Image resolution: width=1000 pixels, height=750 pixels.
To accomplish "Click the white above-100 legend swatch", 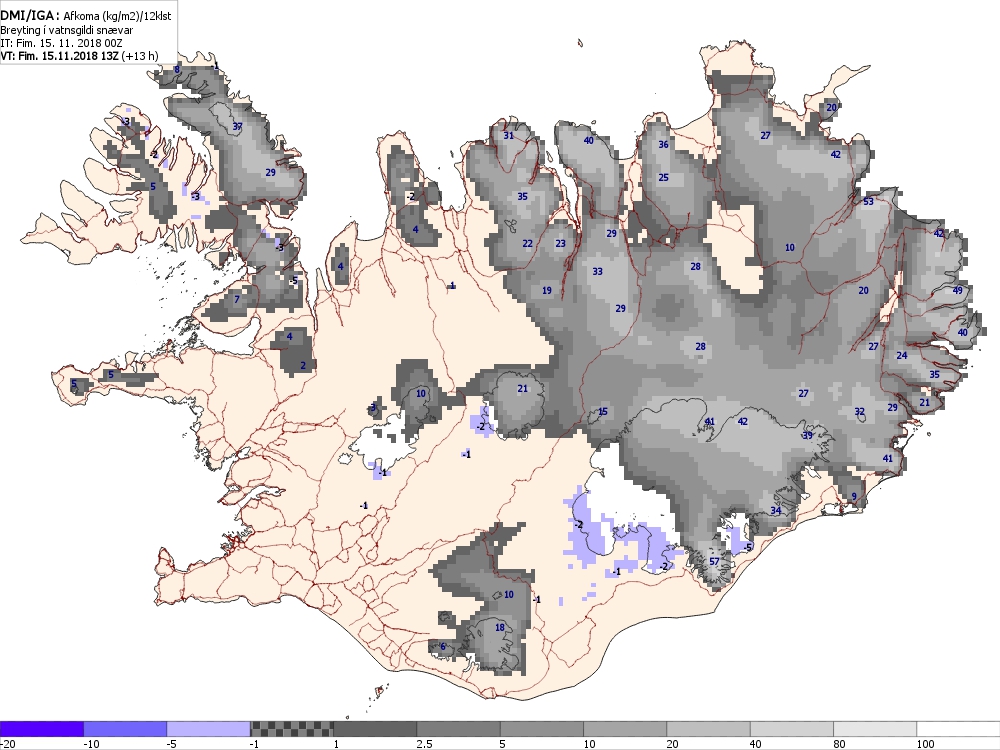I will (x=959, y=728).
